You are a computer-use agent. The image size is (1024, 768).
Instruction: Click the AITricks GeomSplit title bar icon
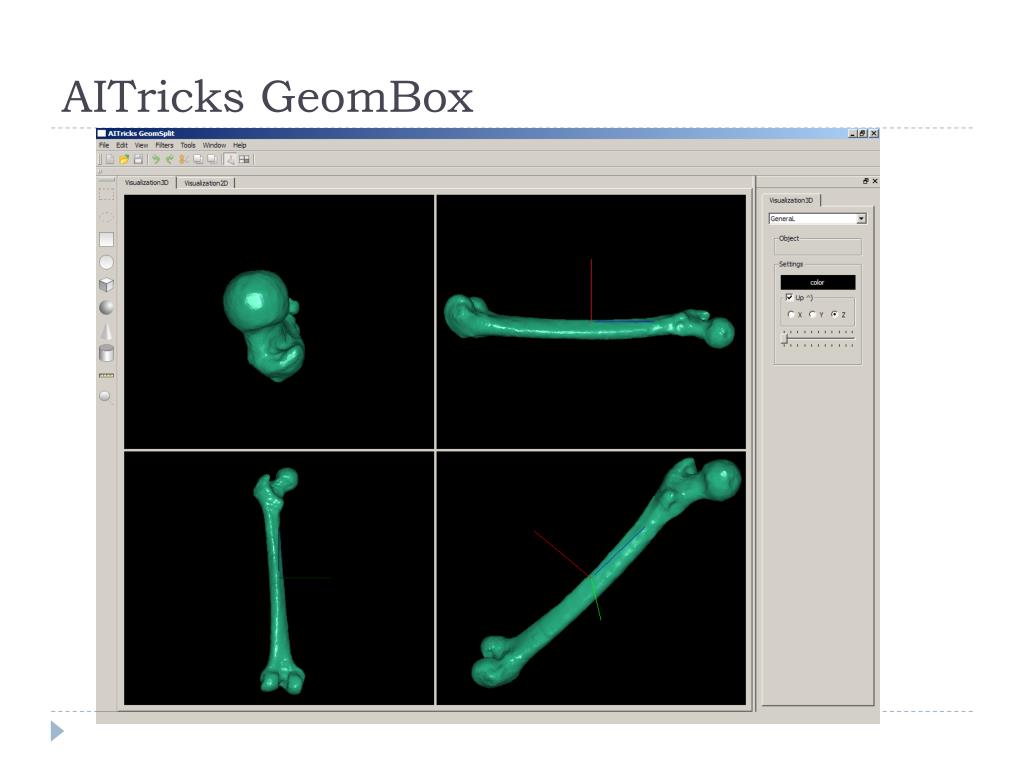[102, 133]
